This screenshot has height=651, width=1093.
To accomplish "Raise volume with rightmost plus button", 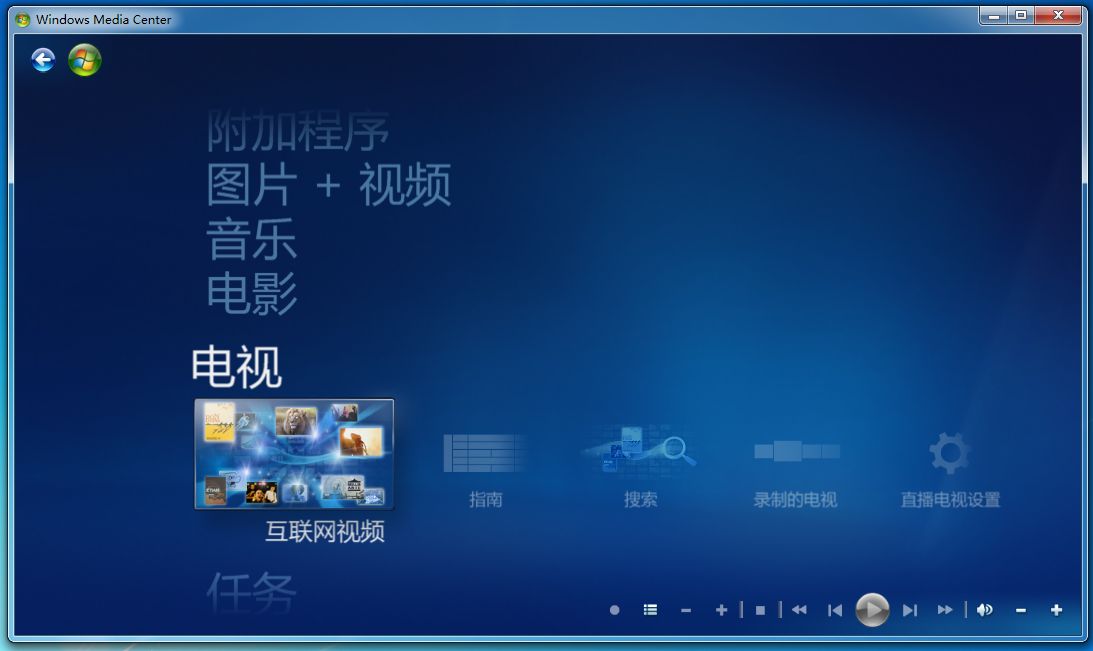I will [x=1056, y=611].
